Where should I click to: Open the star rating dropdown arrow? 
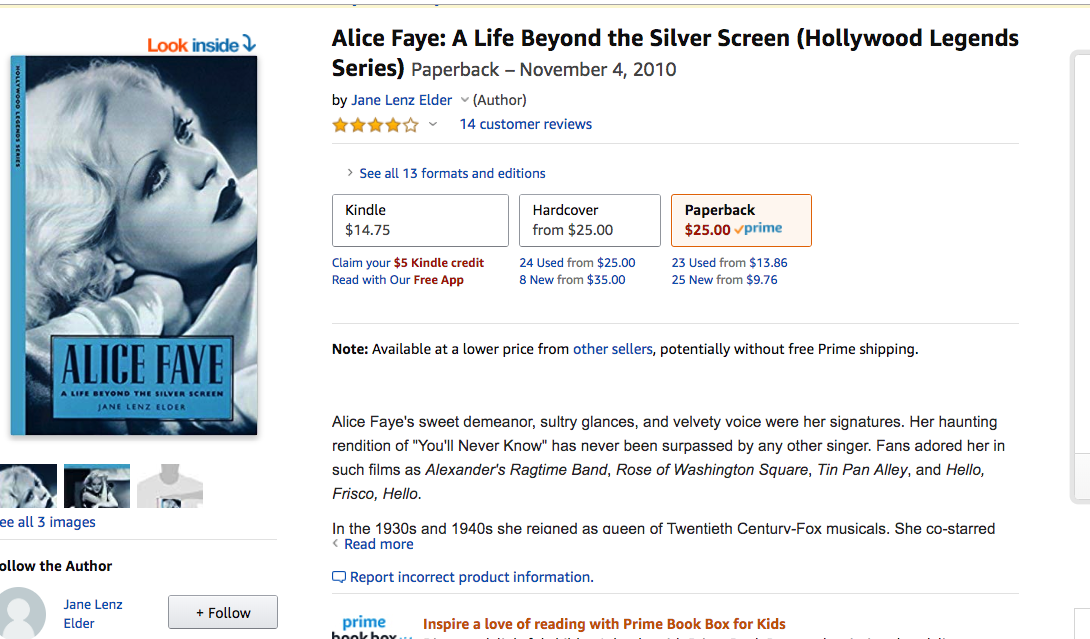(x=432, y=124)
